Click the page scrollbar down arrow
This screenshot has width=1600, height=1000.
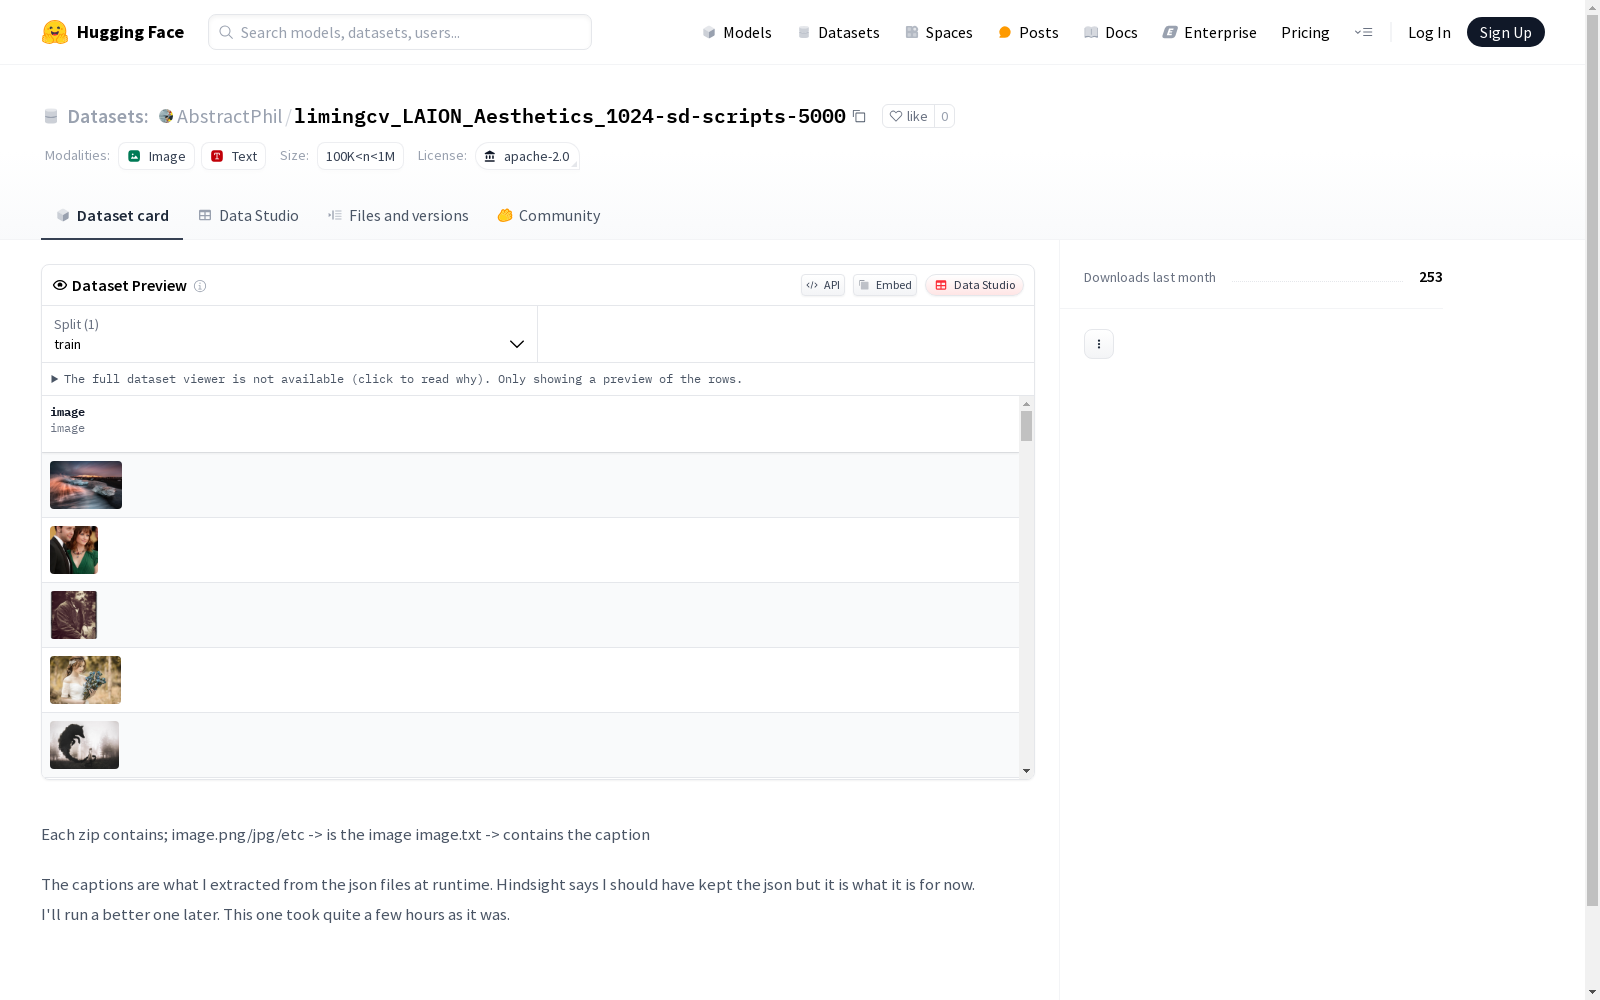coord(1592,992)
